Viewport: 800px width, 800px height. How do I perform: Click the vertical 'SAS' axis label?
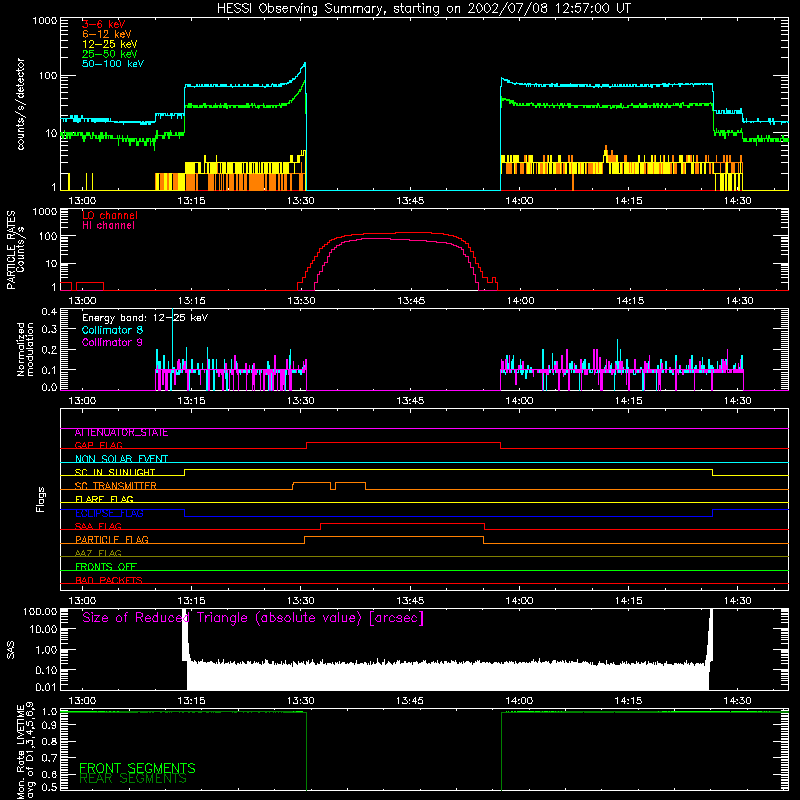(x=10, y=650)
